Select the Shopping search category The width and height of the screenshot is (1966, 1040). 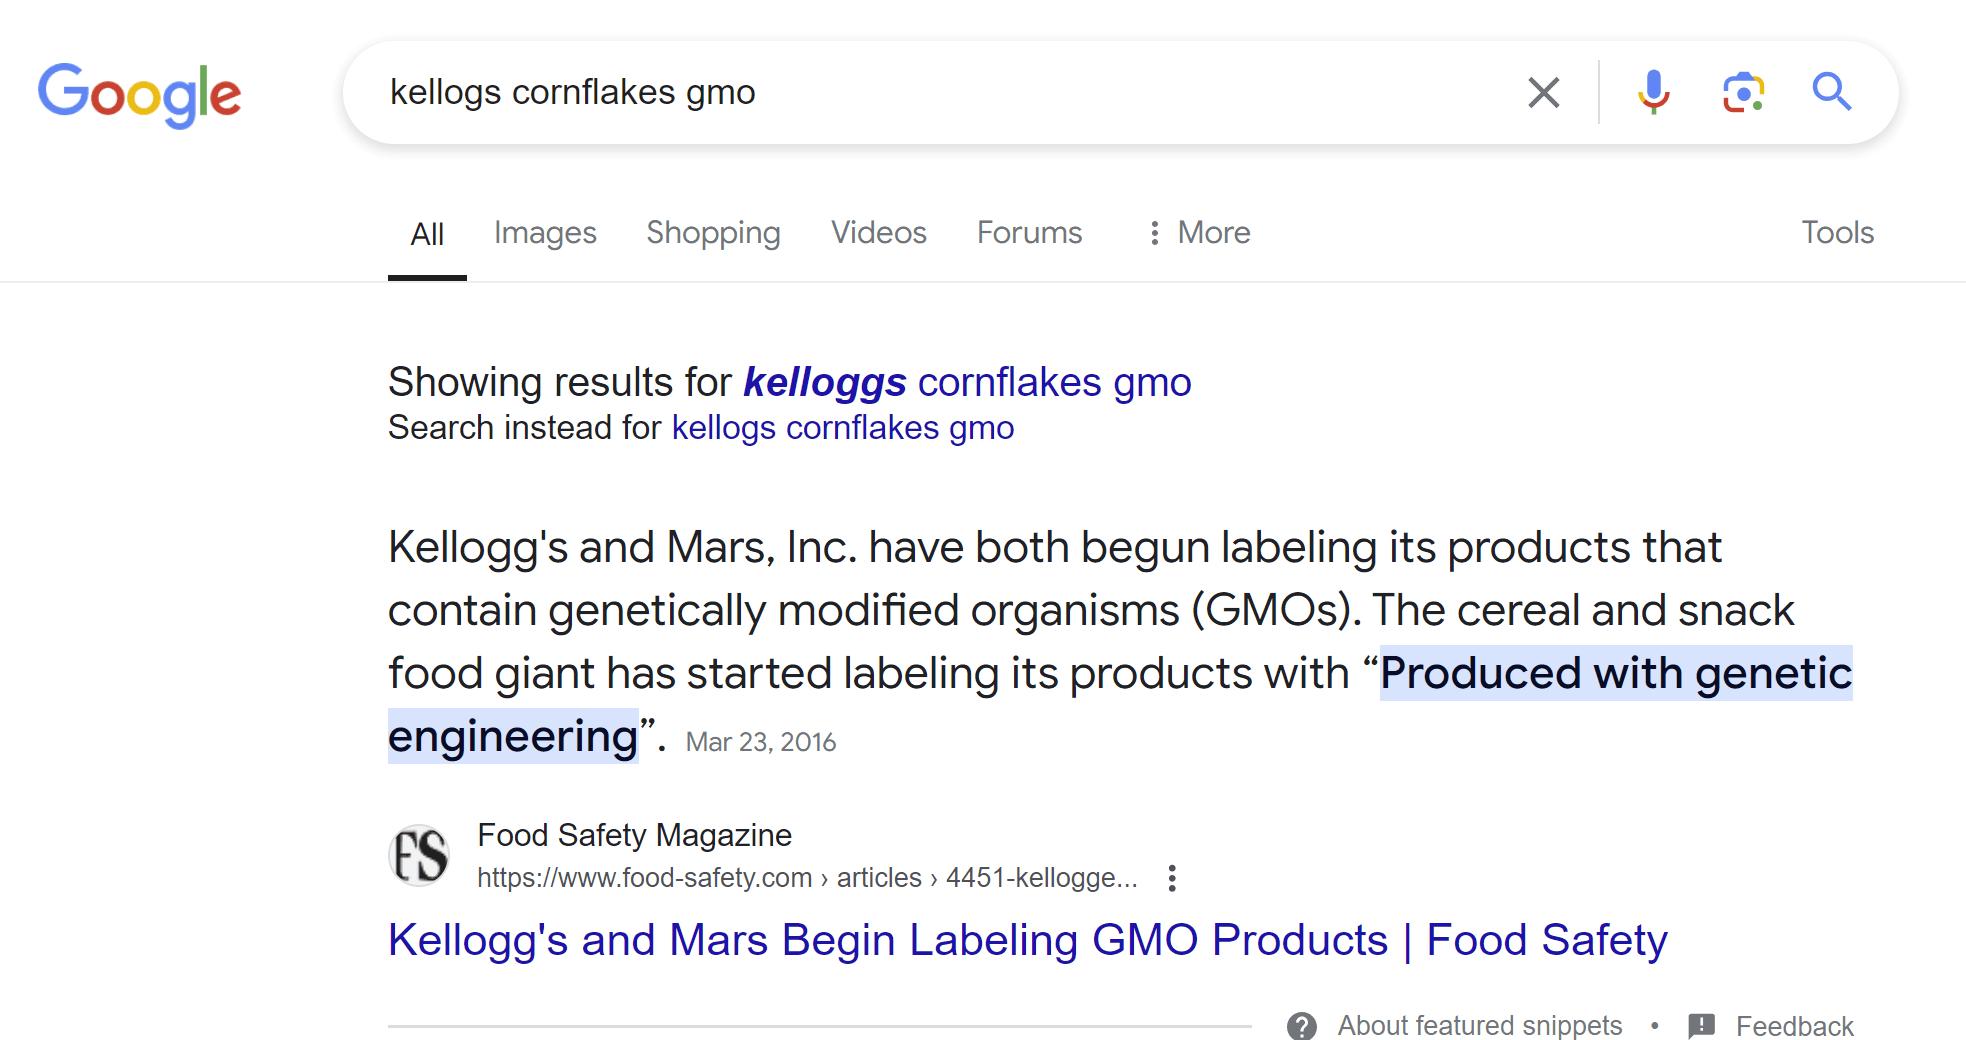[x=713, y=232]
